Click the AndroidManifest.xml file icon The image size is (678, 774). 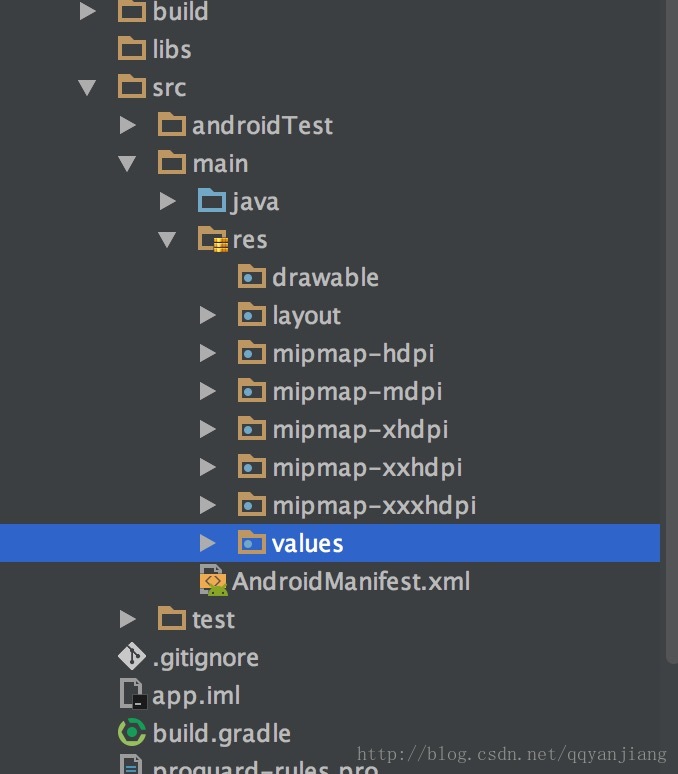coord(213,580)
